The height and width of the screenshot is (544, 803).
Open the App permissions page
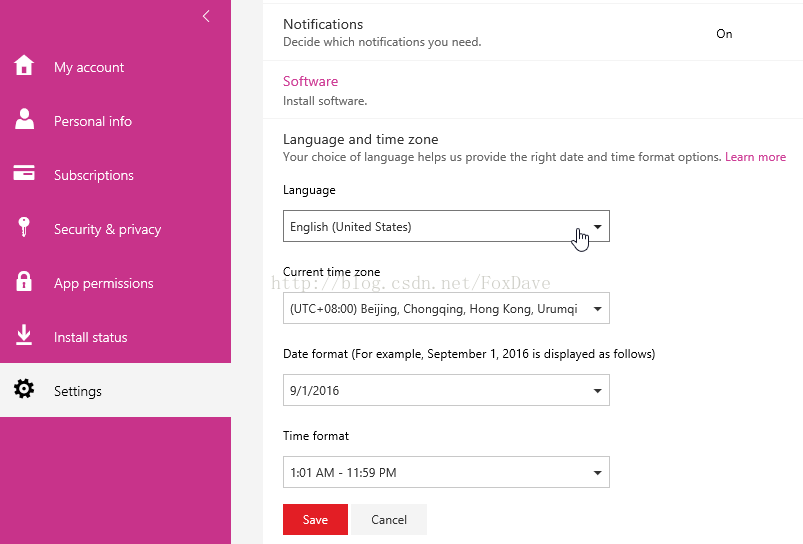click(115, 283)
